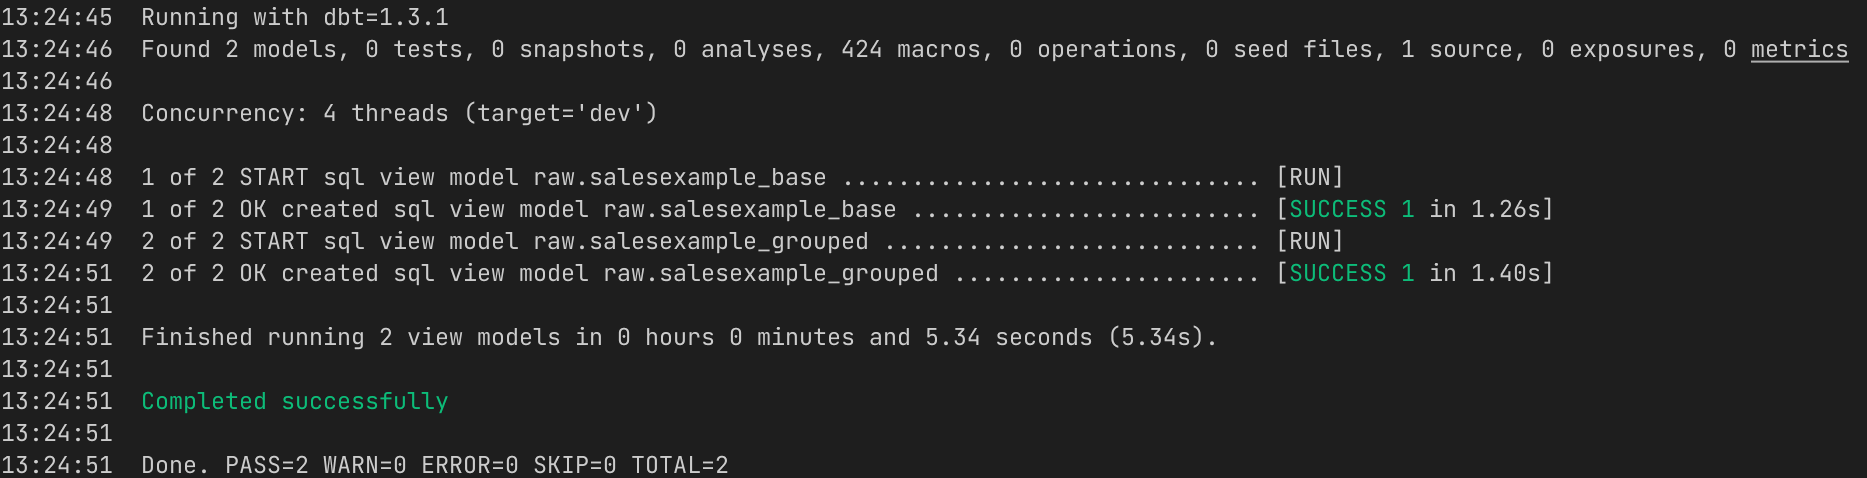
Task: Click the 13:24:45 timestamp
Action: pos(57,17)
